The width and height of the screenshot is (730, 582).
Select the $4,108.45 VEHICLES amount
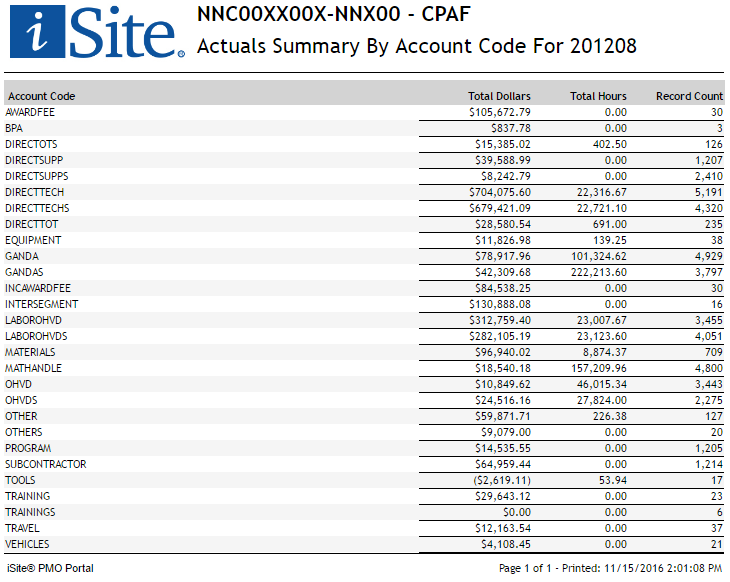coord(506,544)
